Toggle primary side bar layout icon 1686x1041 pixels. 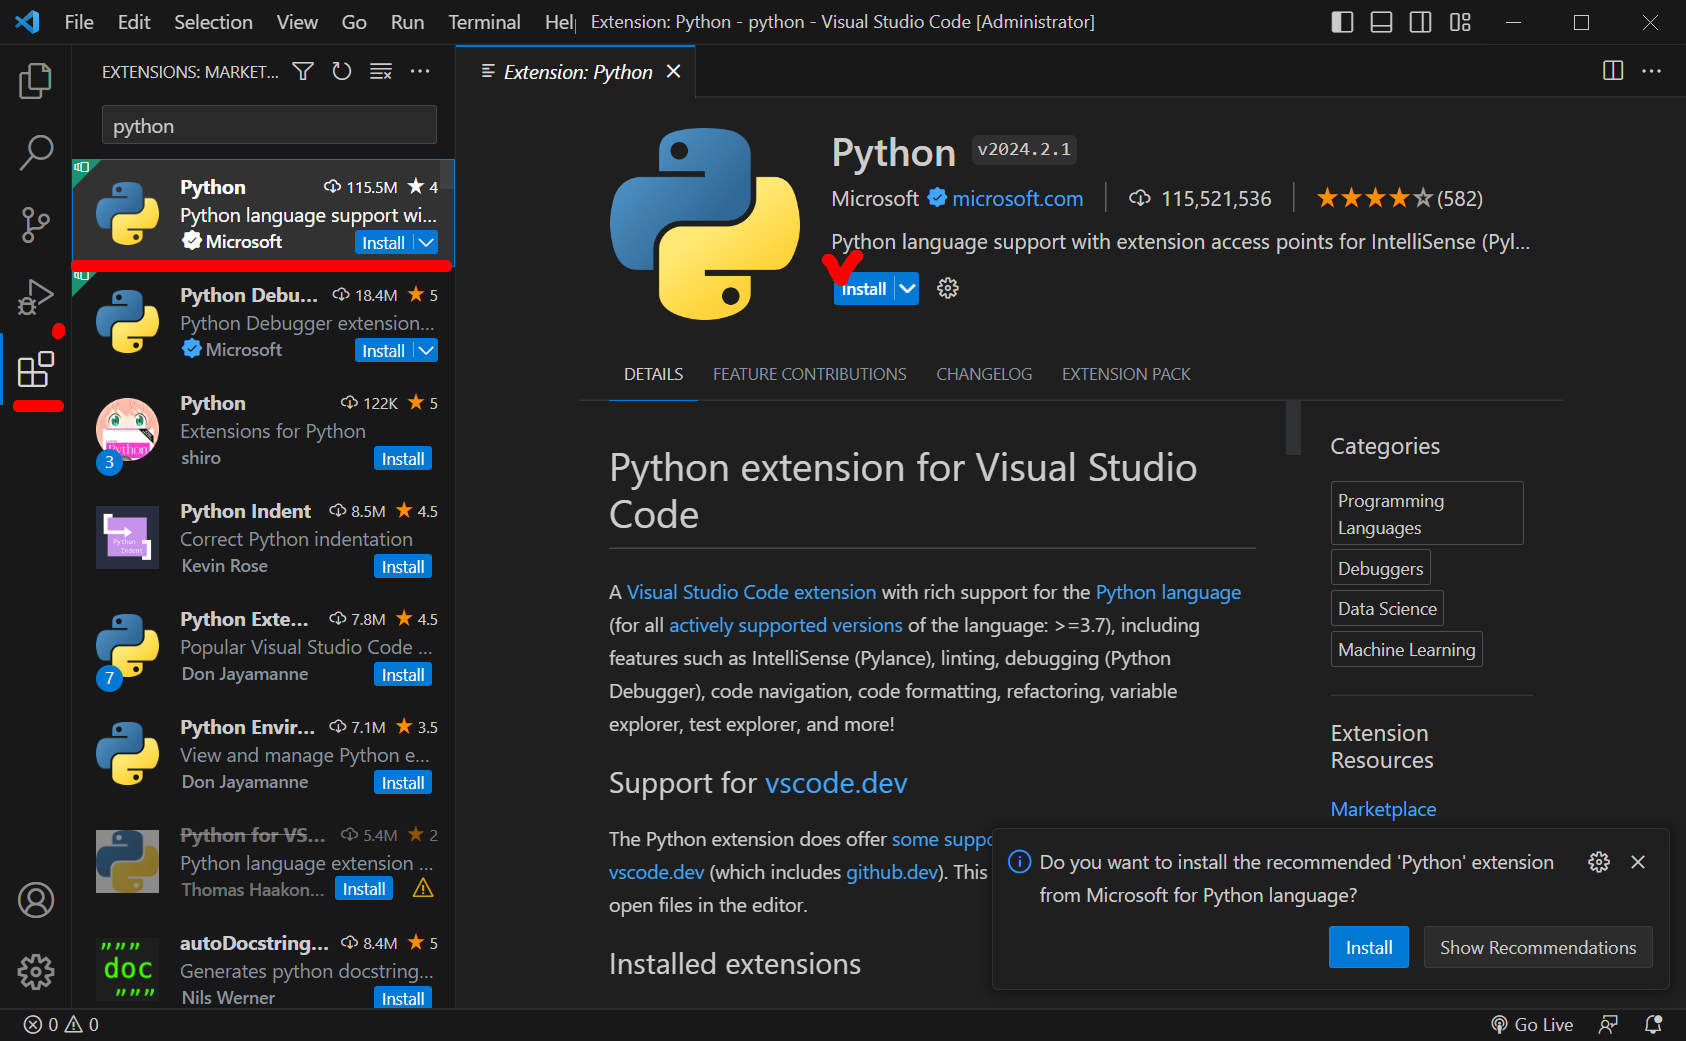coord(1342,22)
